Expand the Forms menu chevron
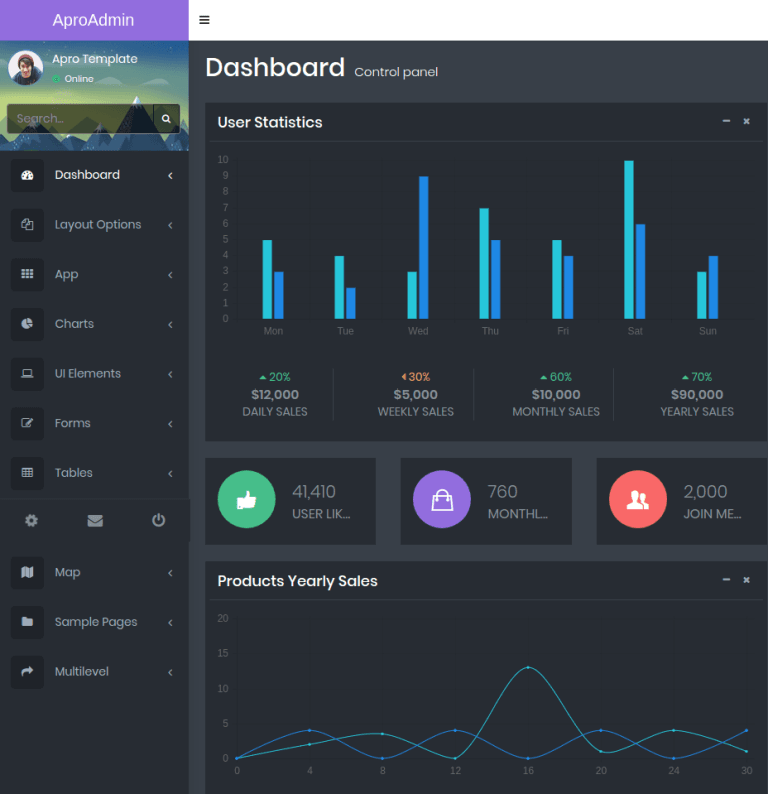 171,424
